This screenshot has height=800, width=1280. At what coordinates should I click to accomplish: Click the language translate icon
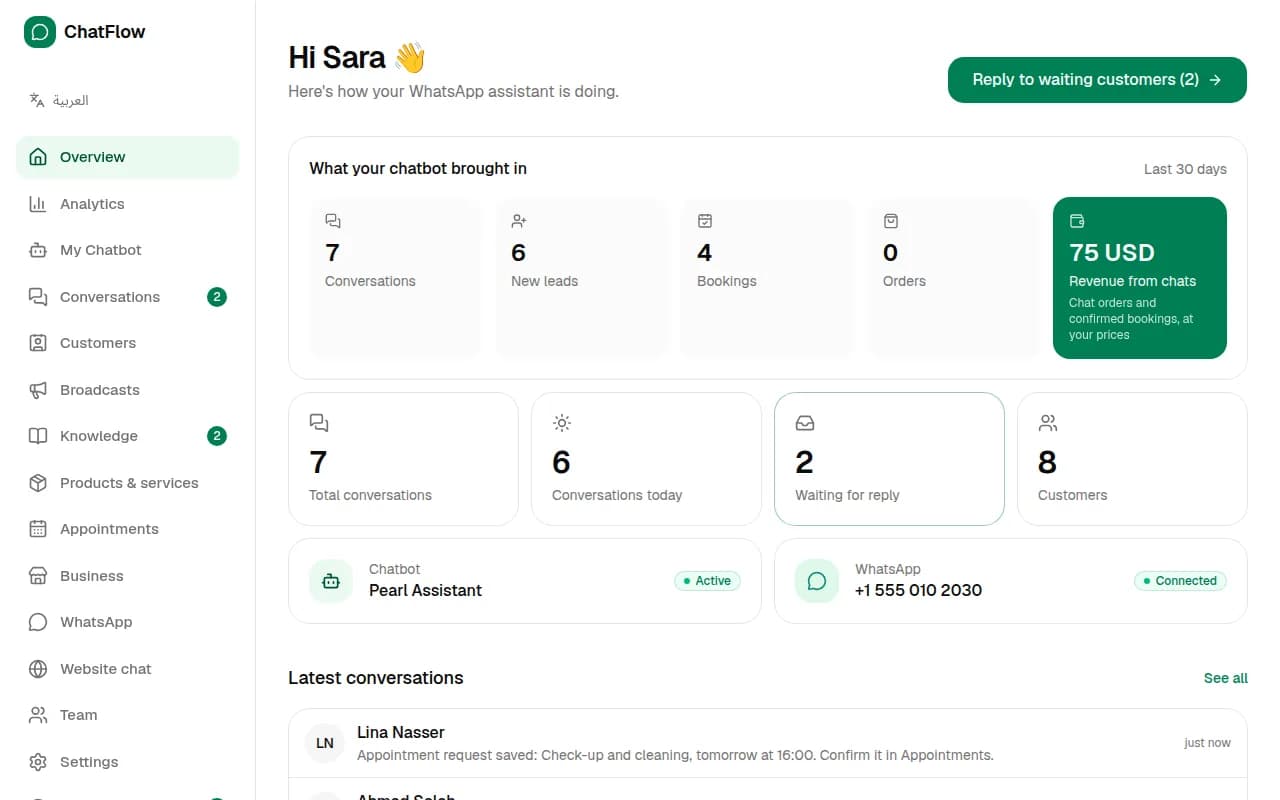tap(37, 100)
